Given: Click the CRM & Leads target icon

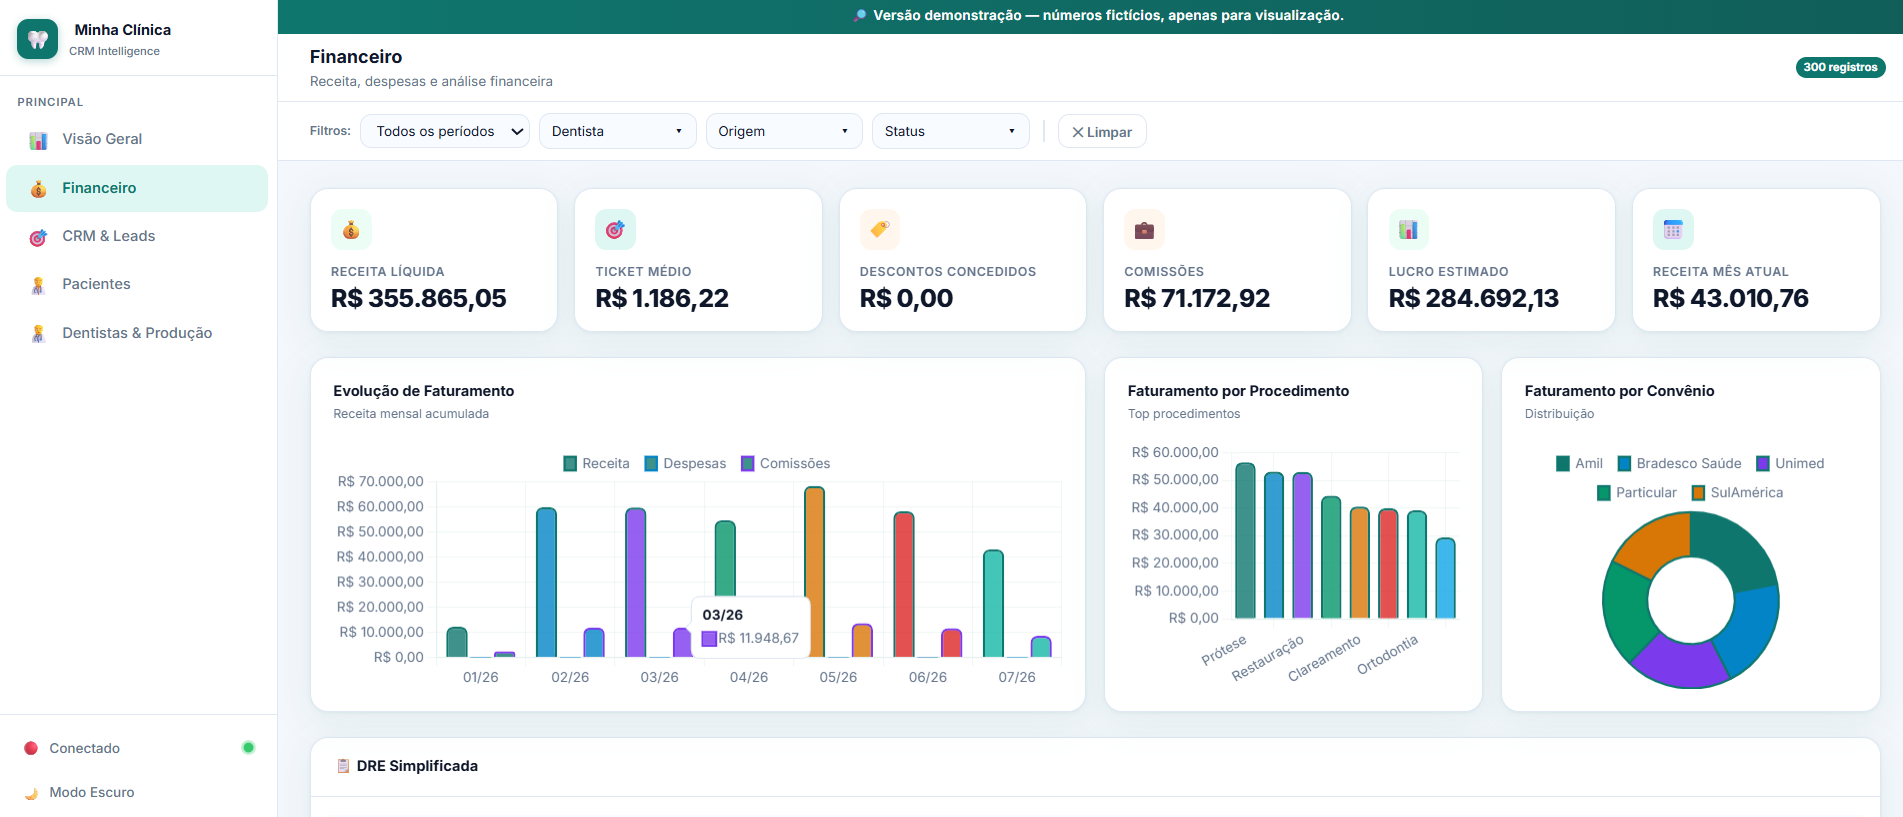Looking at the screenshot, I should pos(38,237).
